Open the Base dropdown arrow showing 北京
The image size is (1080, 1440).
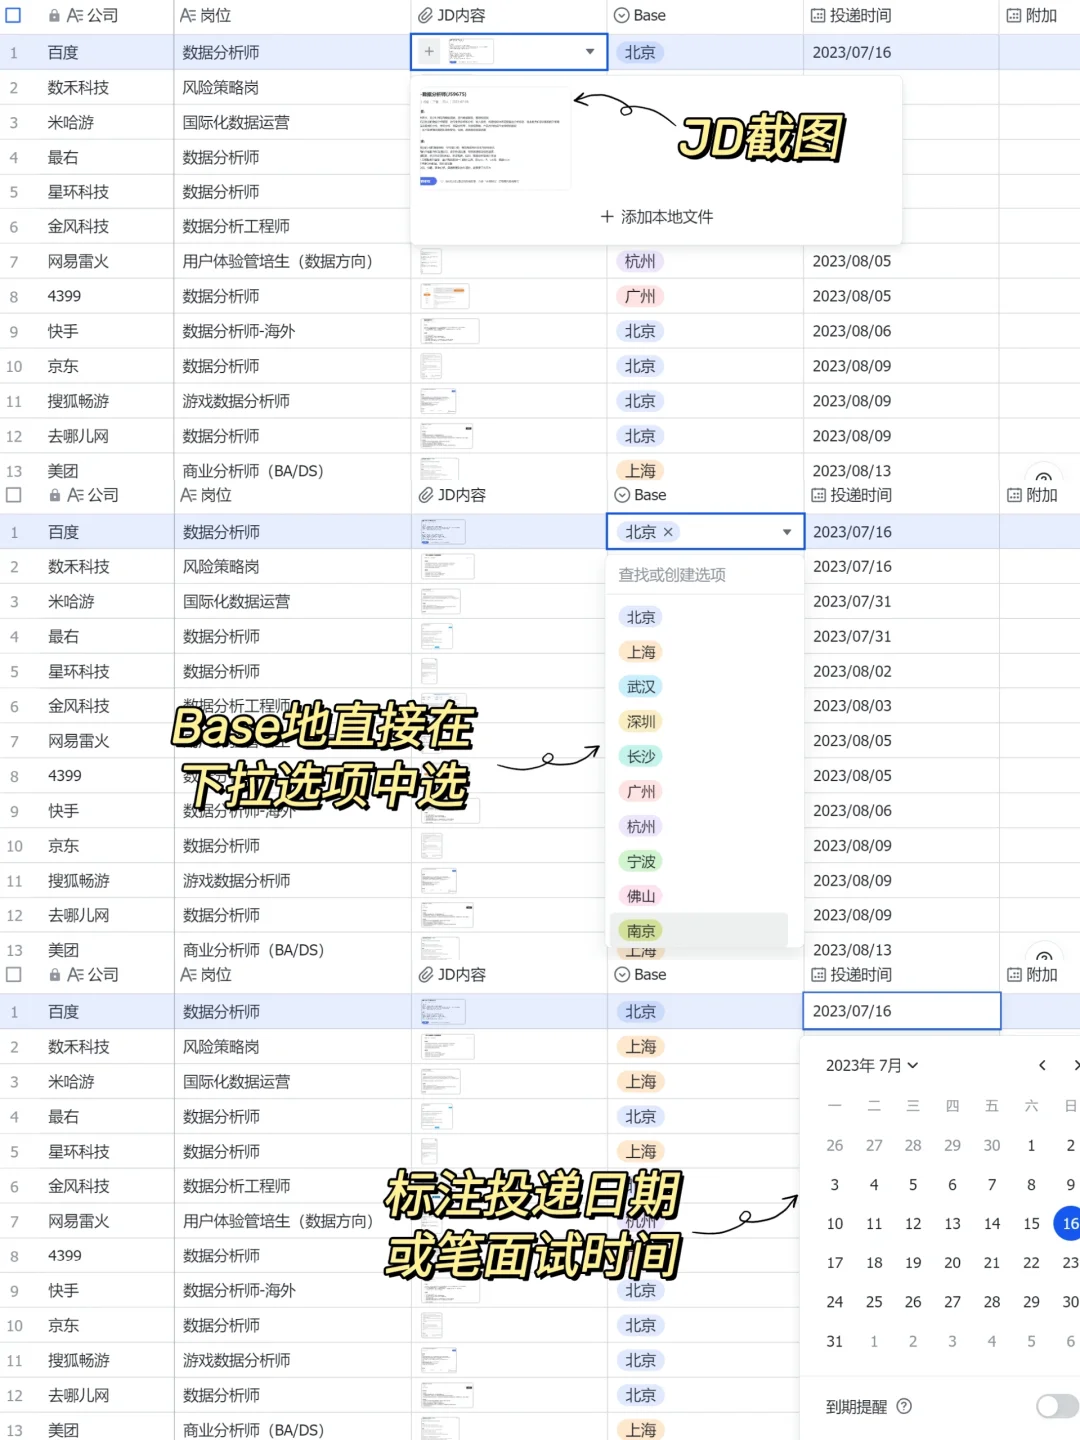coord(786,531)
